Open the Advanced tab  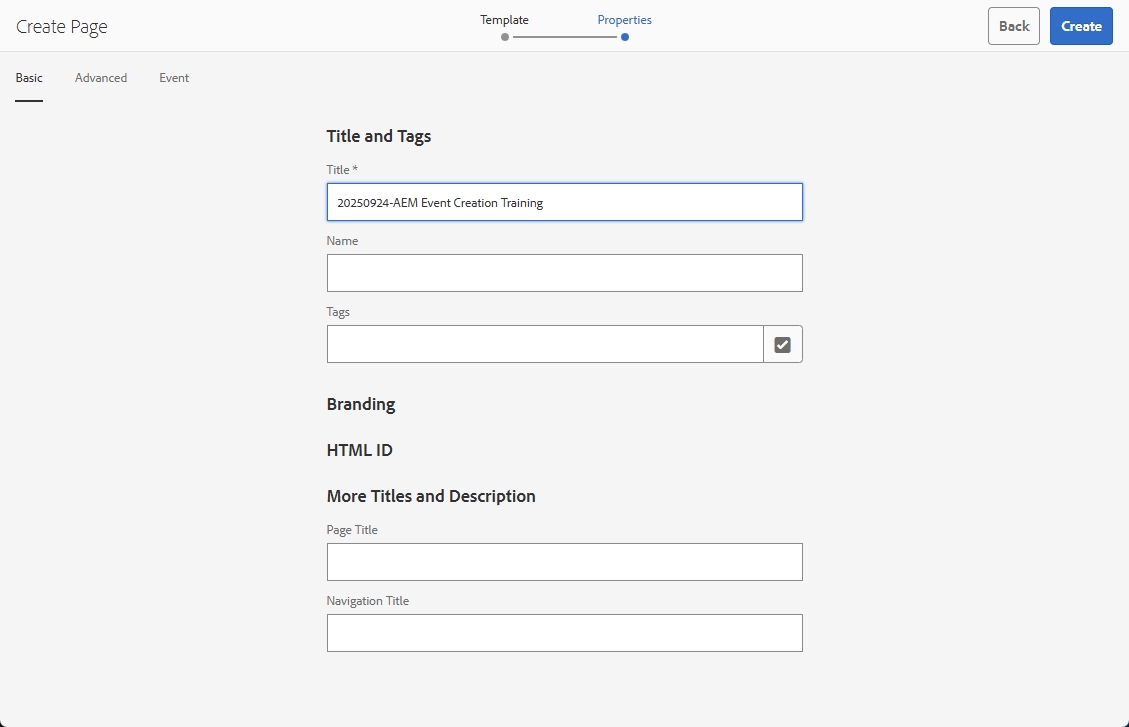pos(101,78)
